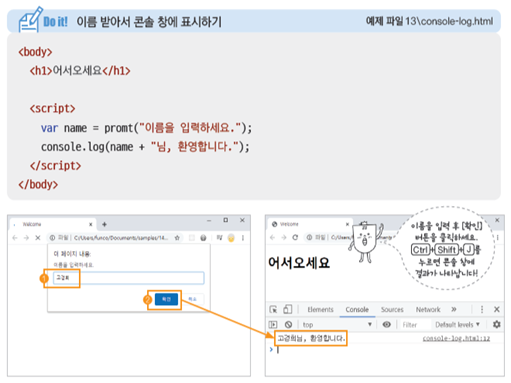Close the Welcome tab in left window
The image size is (511, 383).
90,224
